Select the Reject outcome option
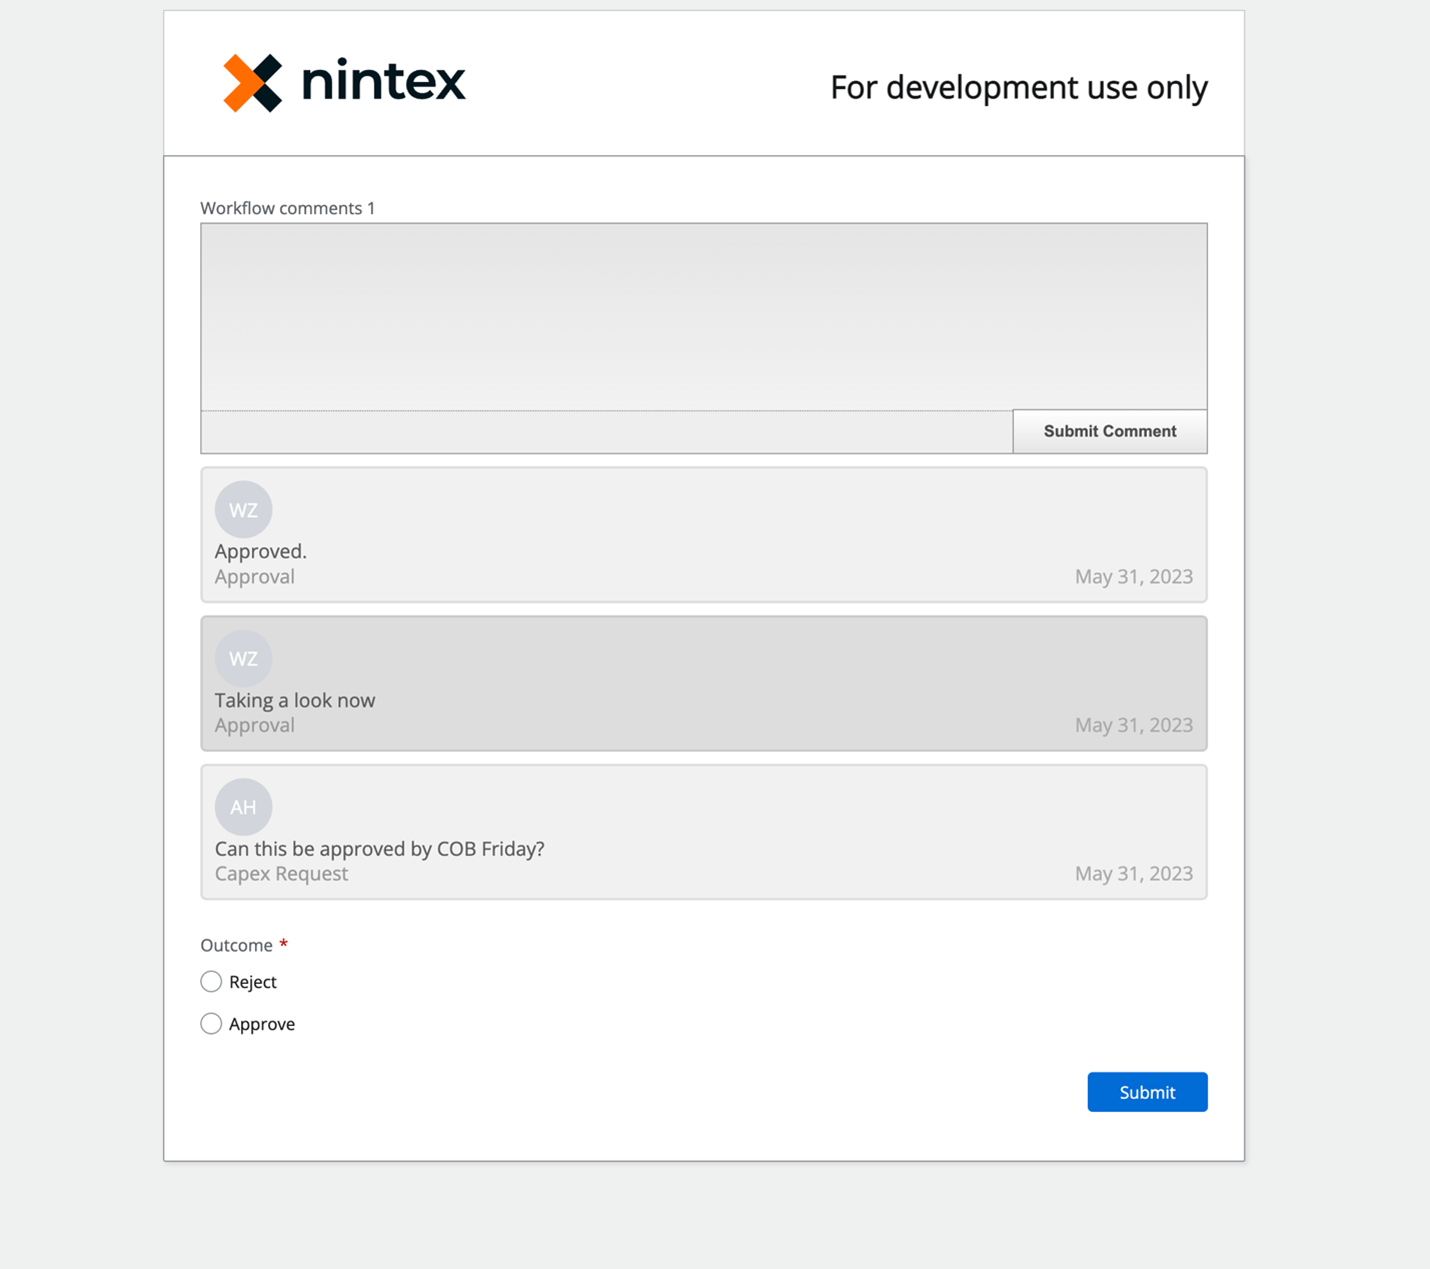The width and height of the screenshot is (1430, 1269). [x=211, y=981]
